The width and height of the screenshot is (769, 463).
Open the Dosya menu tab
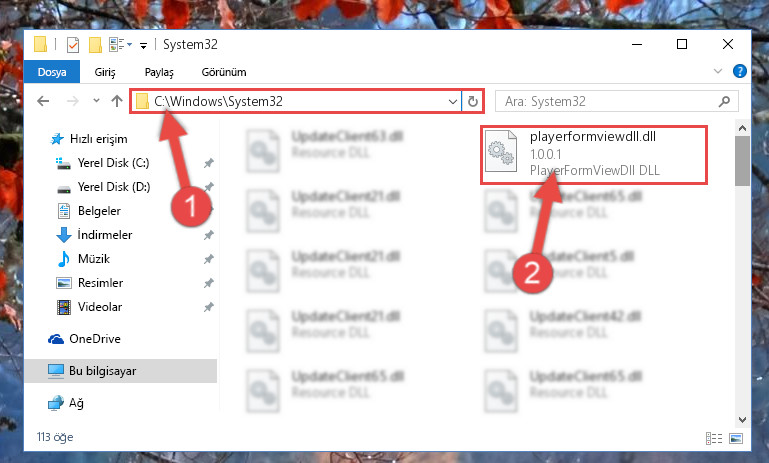point(52,72)
